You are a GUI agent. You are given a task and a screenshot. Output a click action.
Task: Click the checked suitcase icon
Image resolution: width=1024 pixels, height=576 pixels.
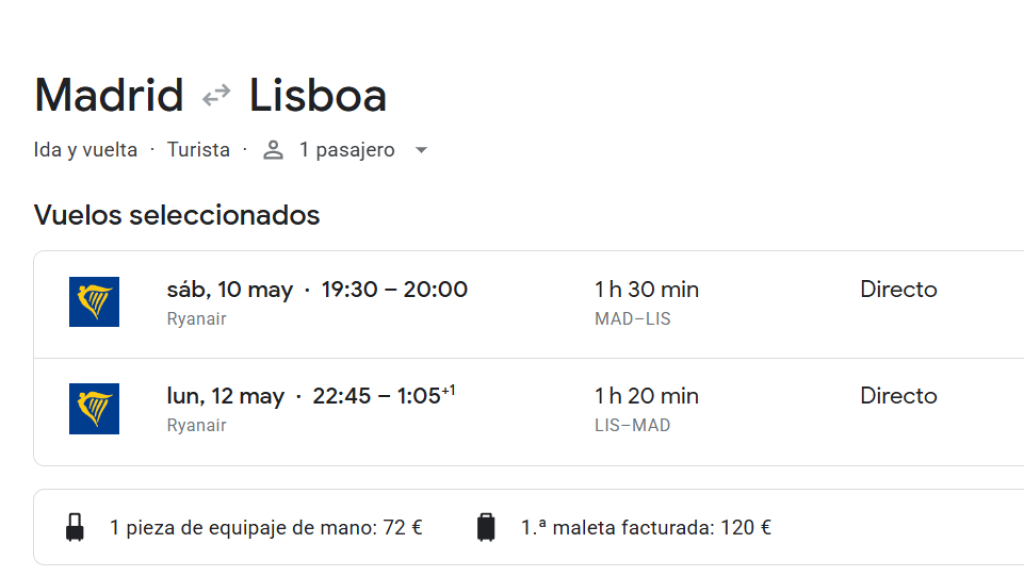486,527
